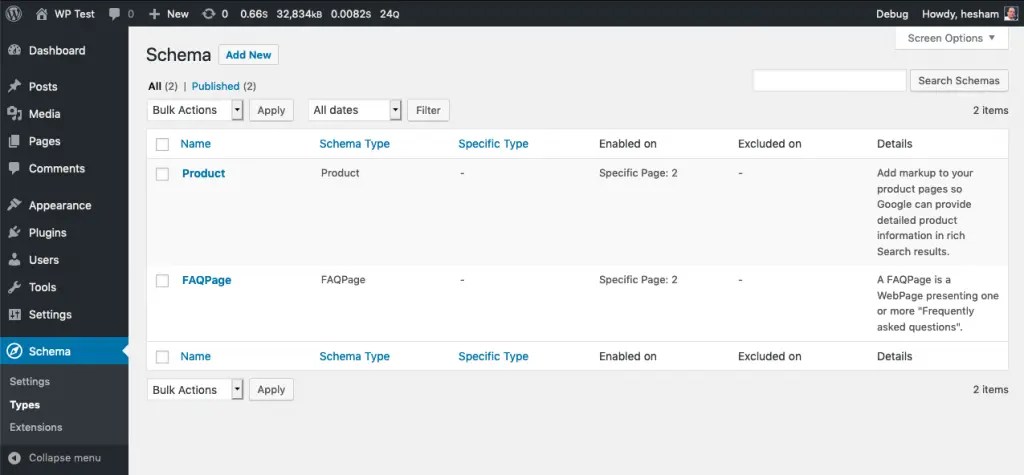
Task: Open the Posts pushpin icon in sidebar
Action: pyautogui.click(x=14, y=86)
